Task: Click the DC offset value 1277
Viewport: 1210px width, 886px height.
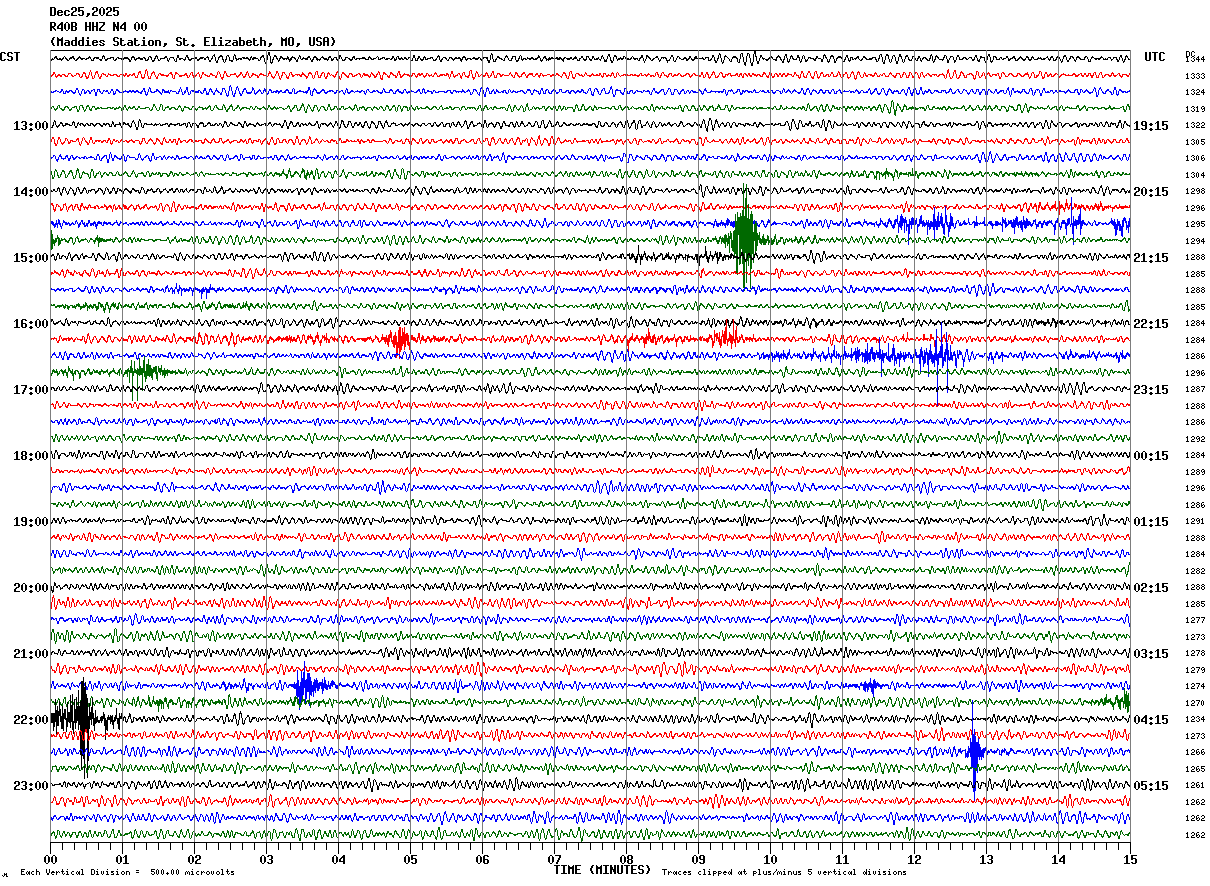Action: 1194,620
